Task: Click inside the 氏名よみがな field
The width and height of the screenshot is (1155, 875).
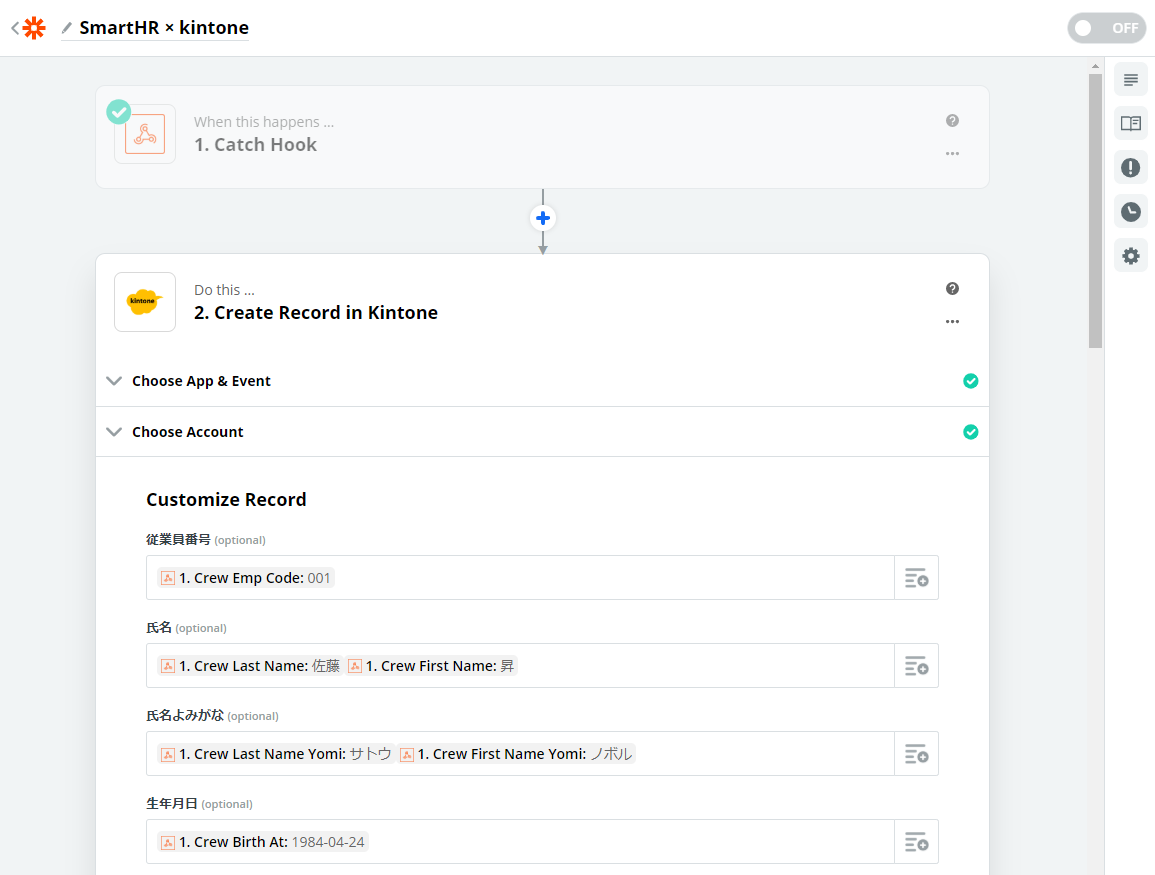Action: [x=520, y=753]
